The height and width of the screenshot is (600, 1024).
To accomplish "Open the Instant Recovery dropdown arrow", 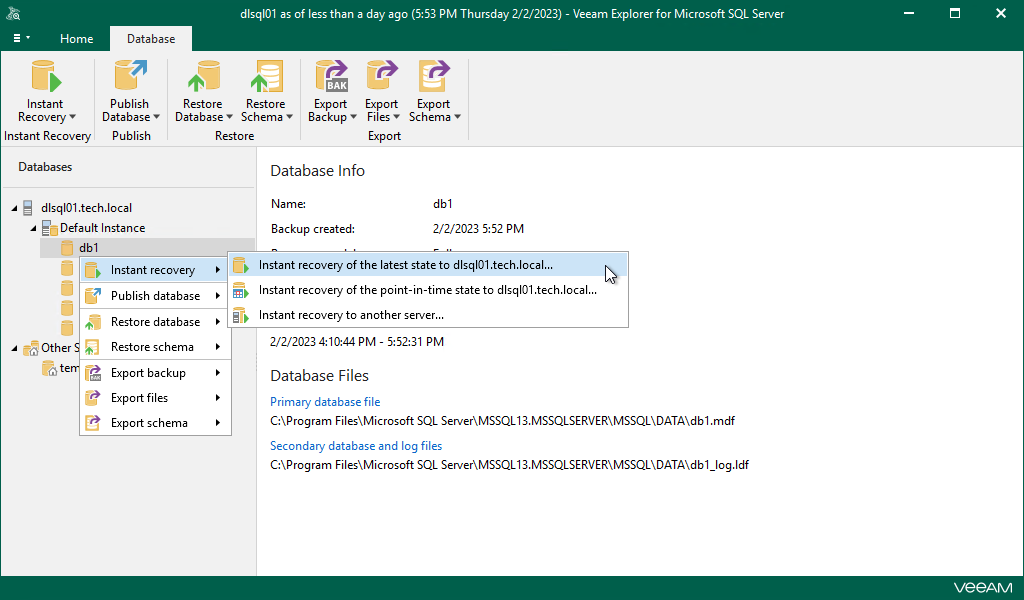I will (x=72, y=118).
